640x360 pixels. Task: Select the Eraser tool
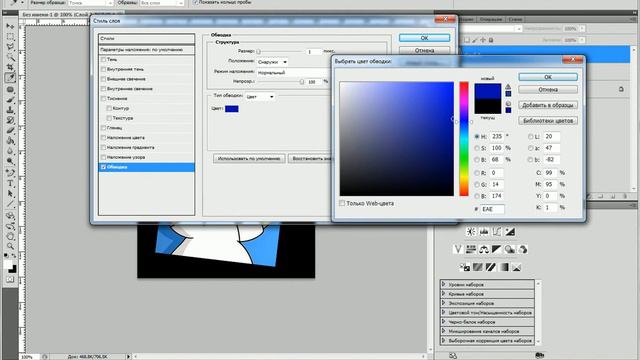point(10,131)
